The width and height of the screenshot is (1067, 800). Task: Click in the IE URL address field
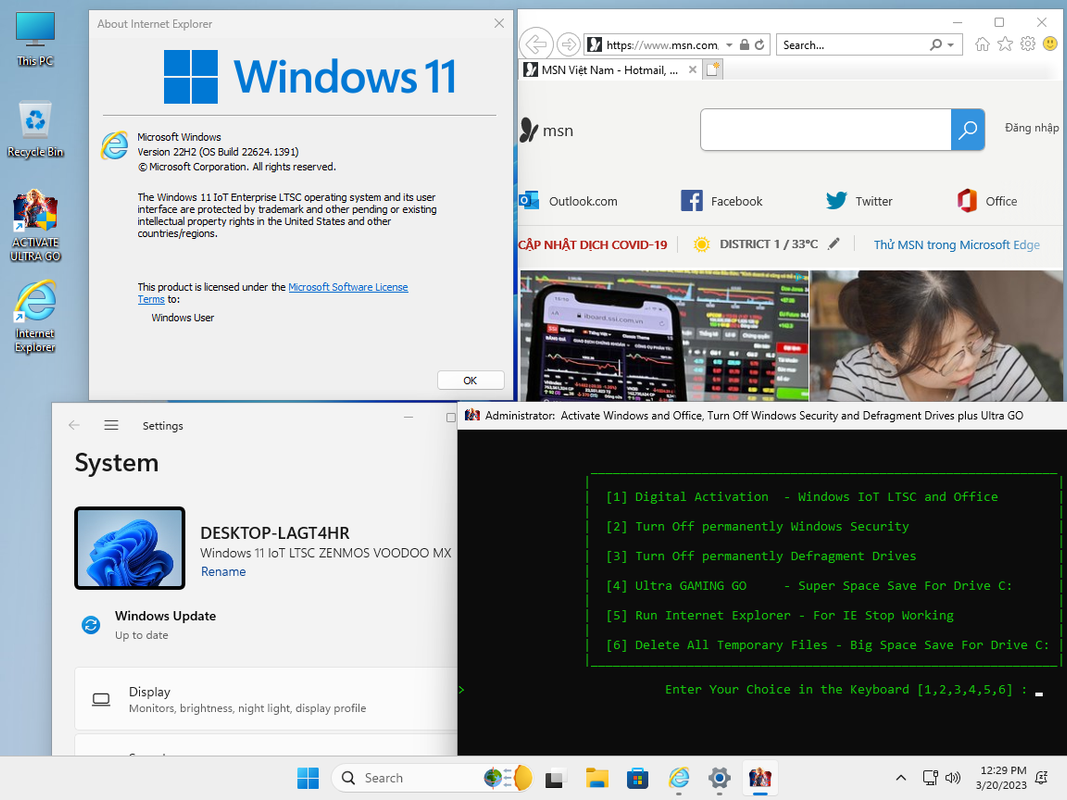[x=662, y=45]
